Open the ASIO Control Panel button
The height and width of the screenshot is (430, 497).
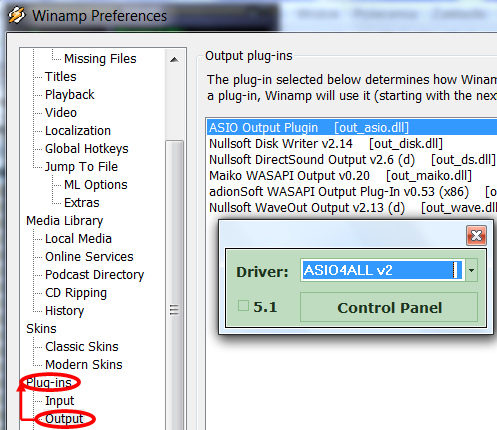[389, 307]
